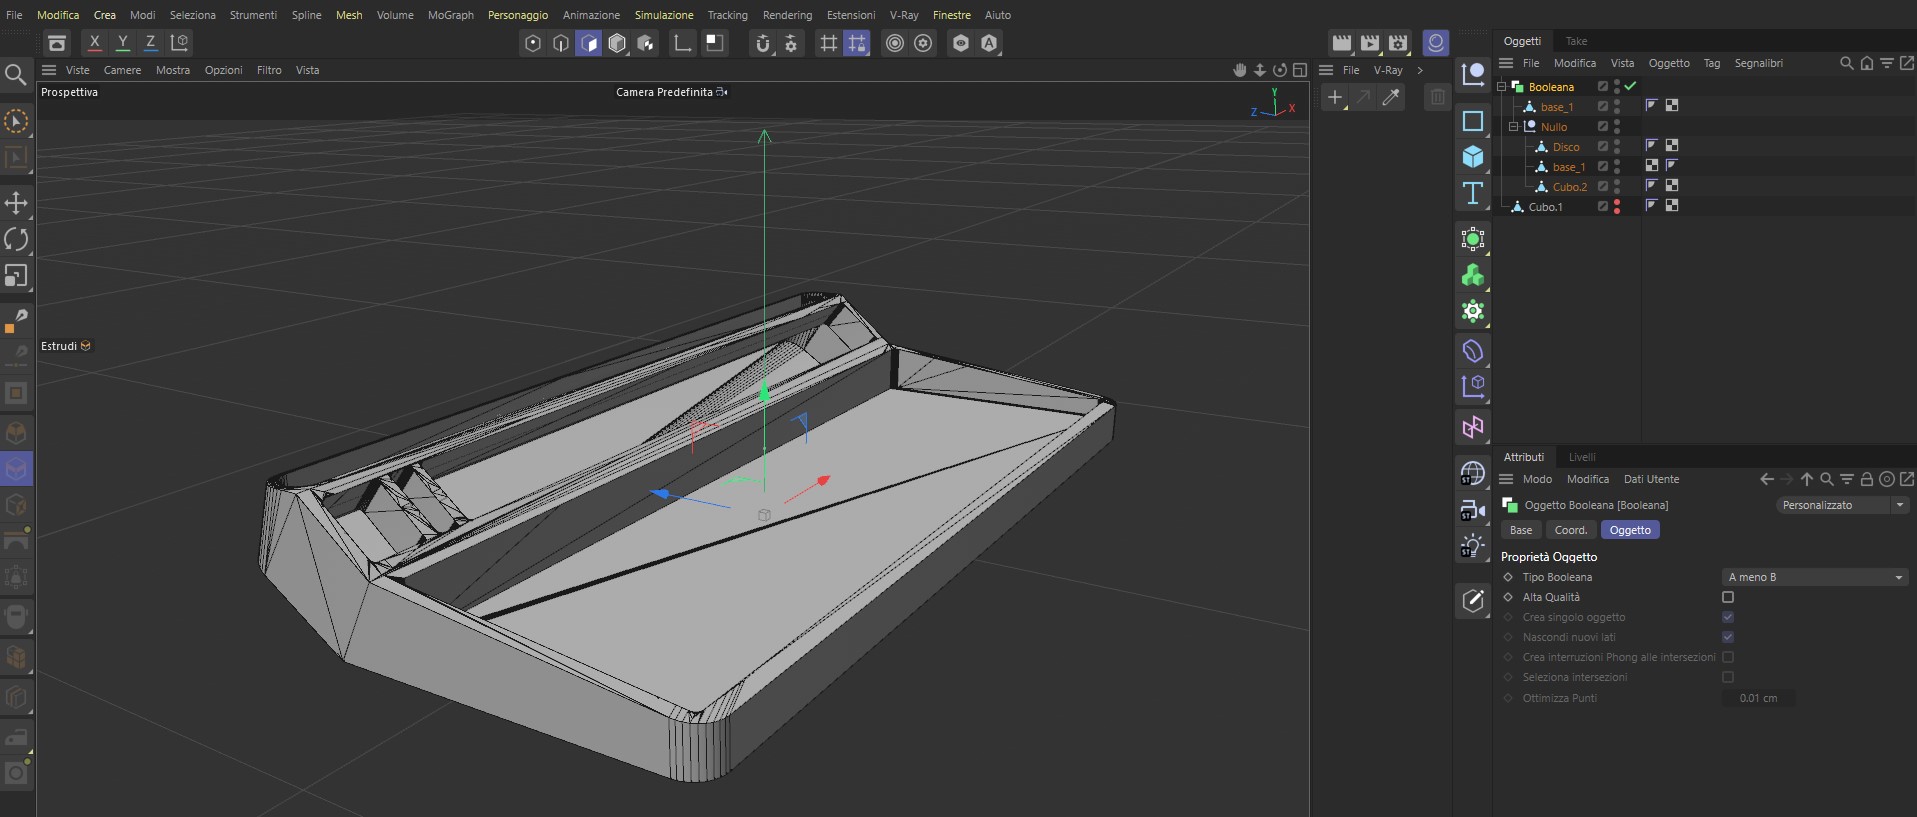Screen dimensions: 1917x817
Task: Click the workplane grid icon
Action: coord(829,43)
